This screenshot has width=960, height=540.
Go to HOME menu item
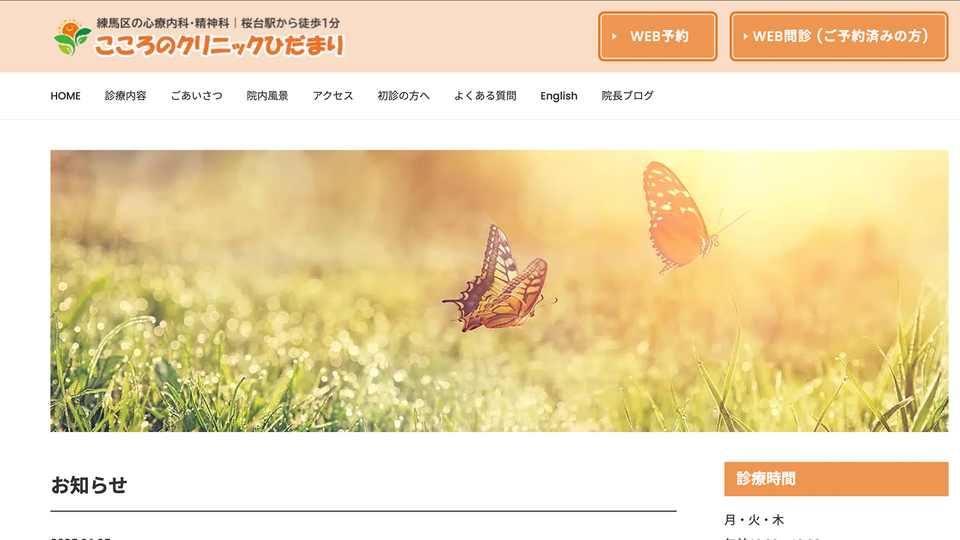pyautogui.click(x=66, y=96)
